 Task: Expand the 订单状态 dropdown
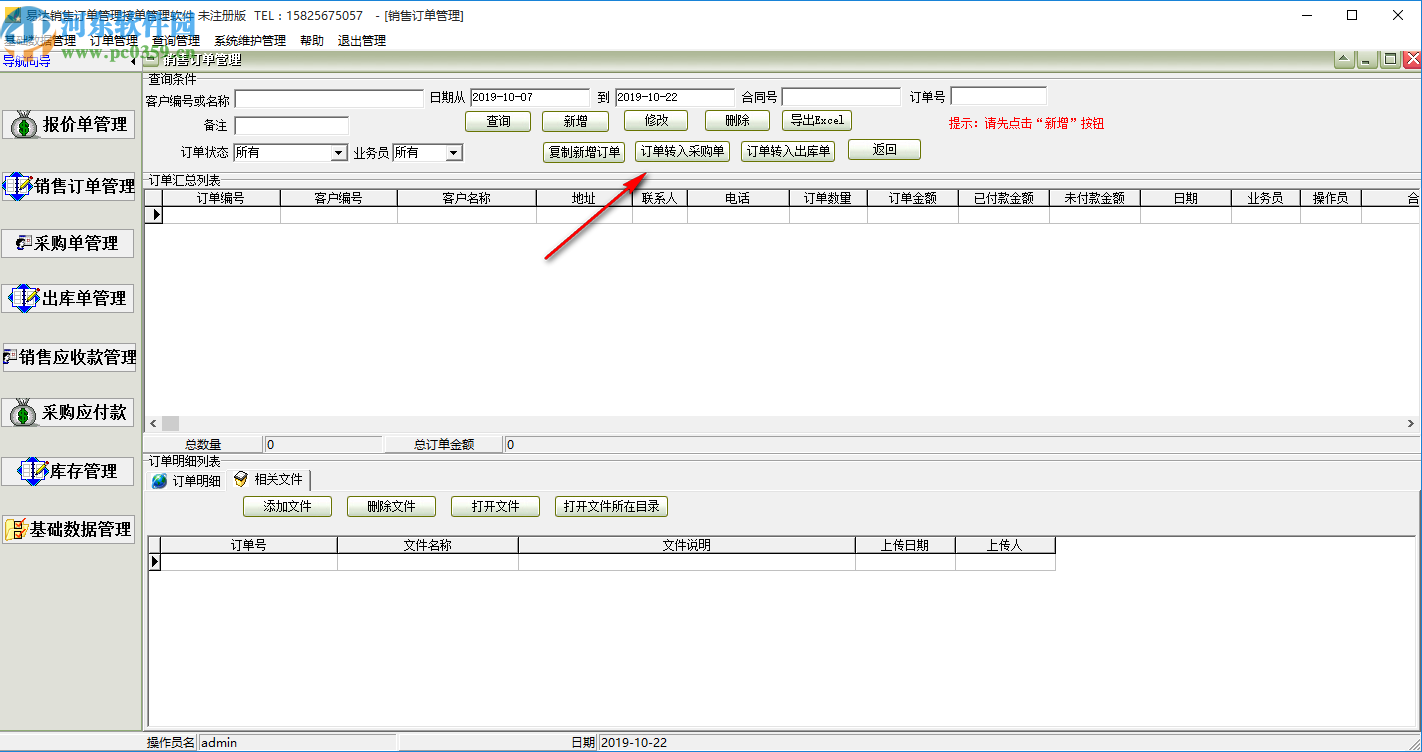point(338,153)
